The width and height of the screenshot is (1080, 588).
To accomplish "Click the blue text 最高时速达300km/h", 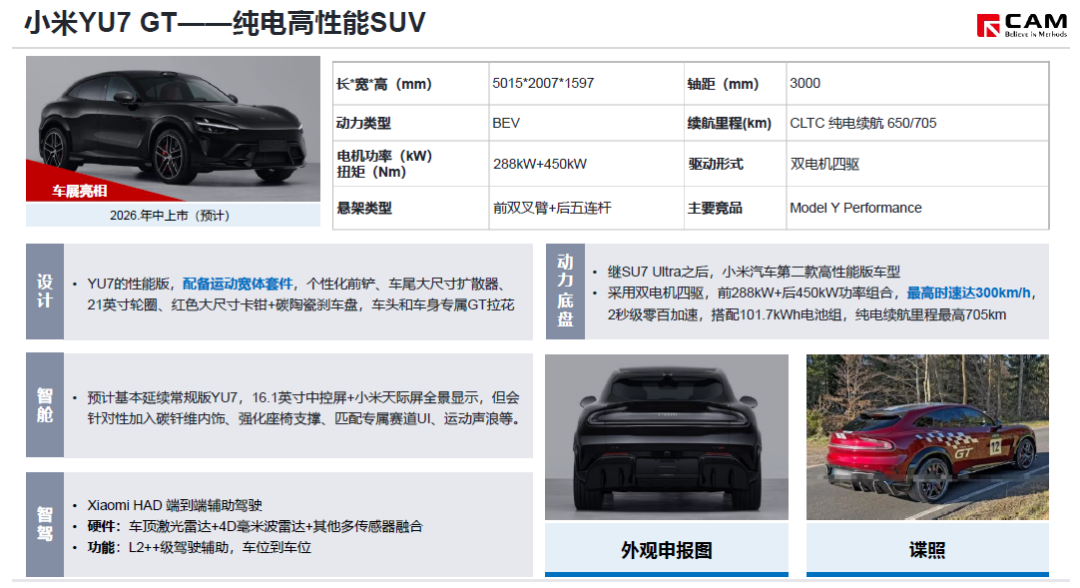I will (968, 293).
